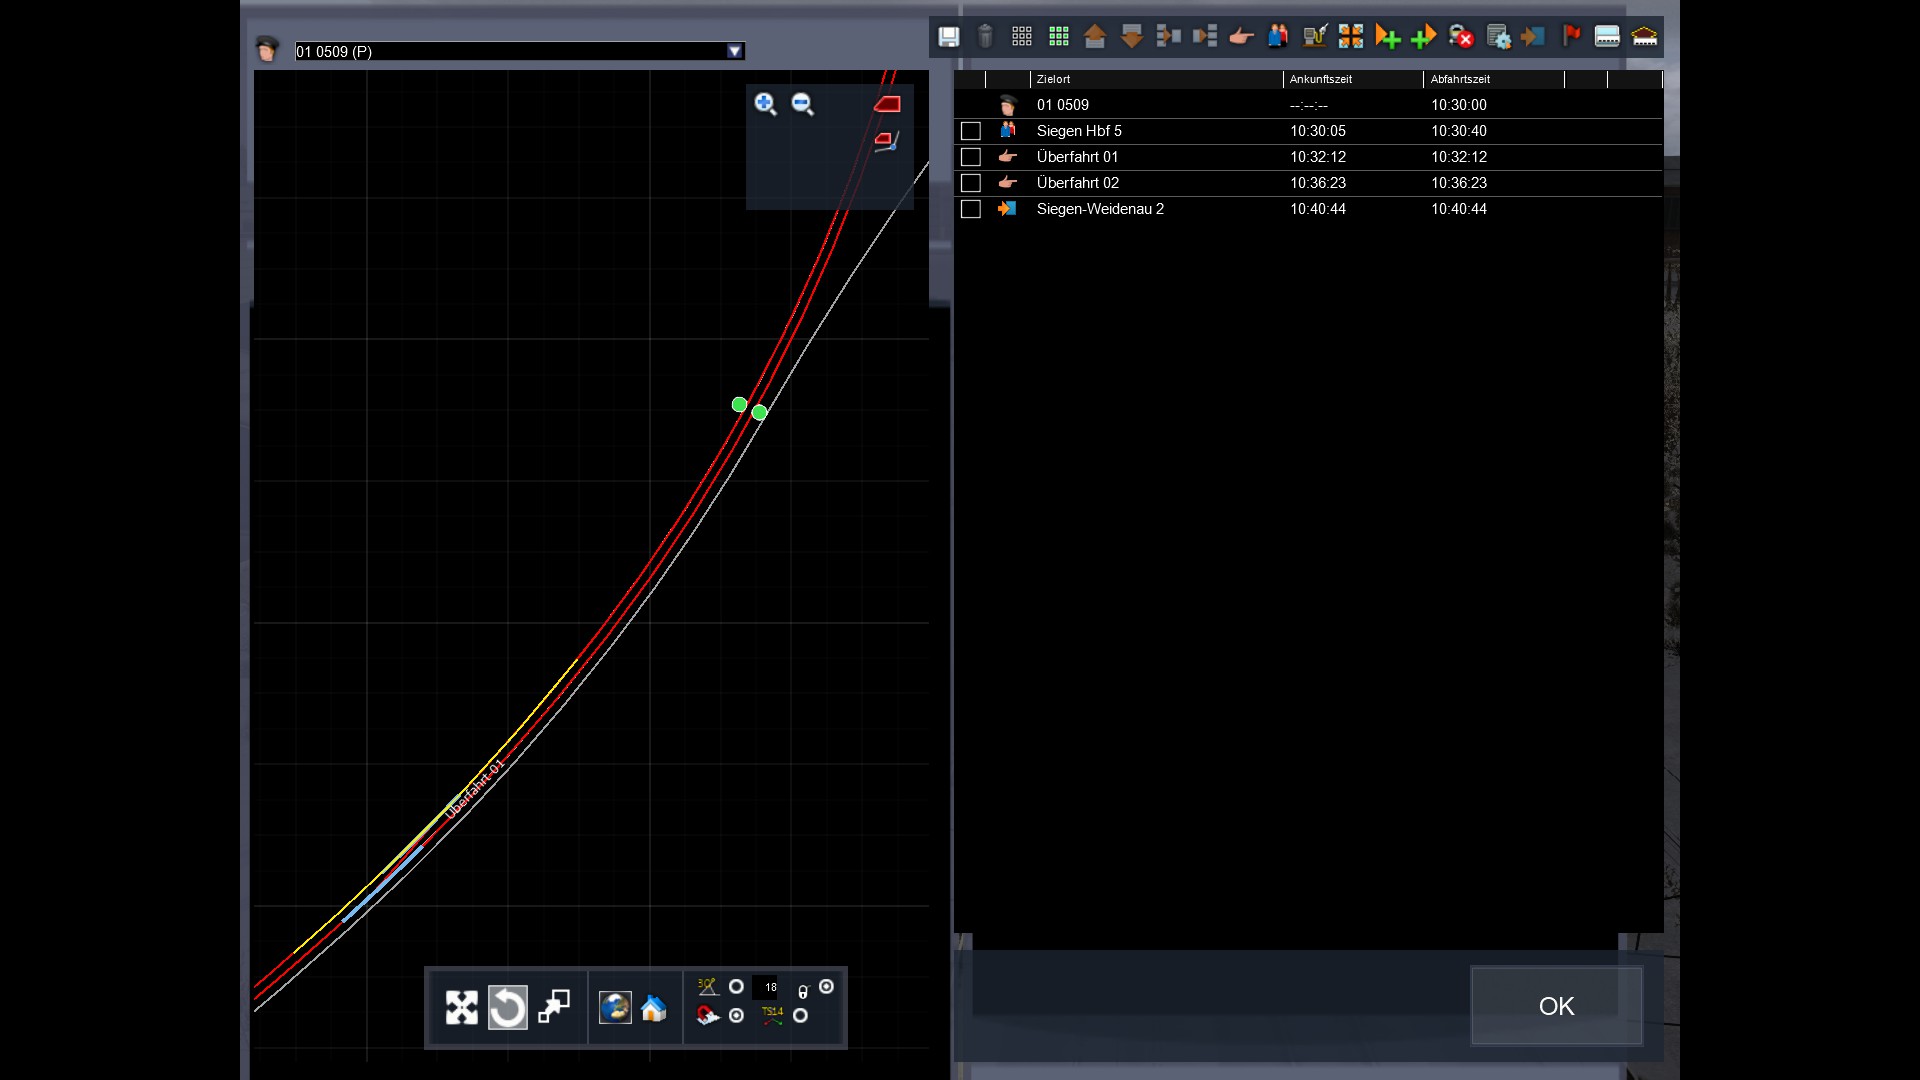Click the refuel fuel pump icon
Screen dimensions: 1920x1080
pyautogui.click(x=1314, y=37)
